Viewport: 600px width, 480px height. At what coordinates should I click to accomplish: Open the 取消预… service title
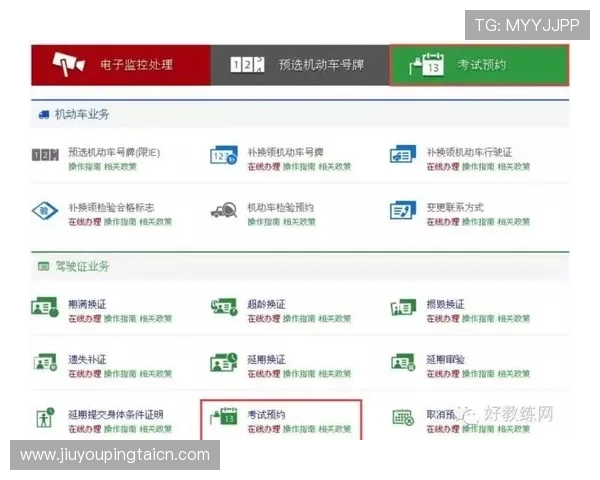point(441,415)
